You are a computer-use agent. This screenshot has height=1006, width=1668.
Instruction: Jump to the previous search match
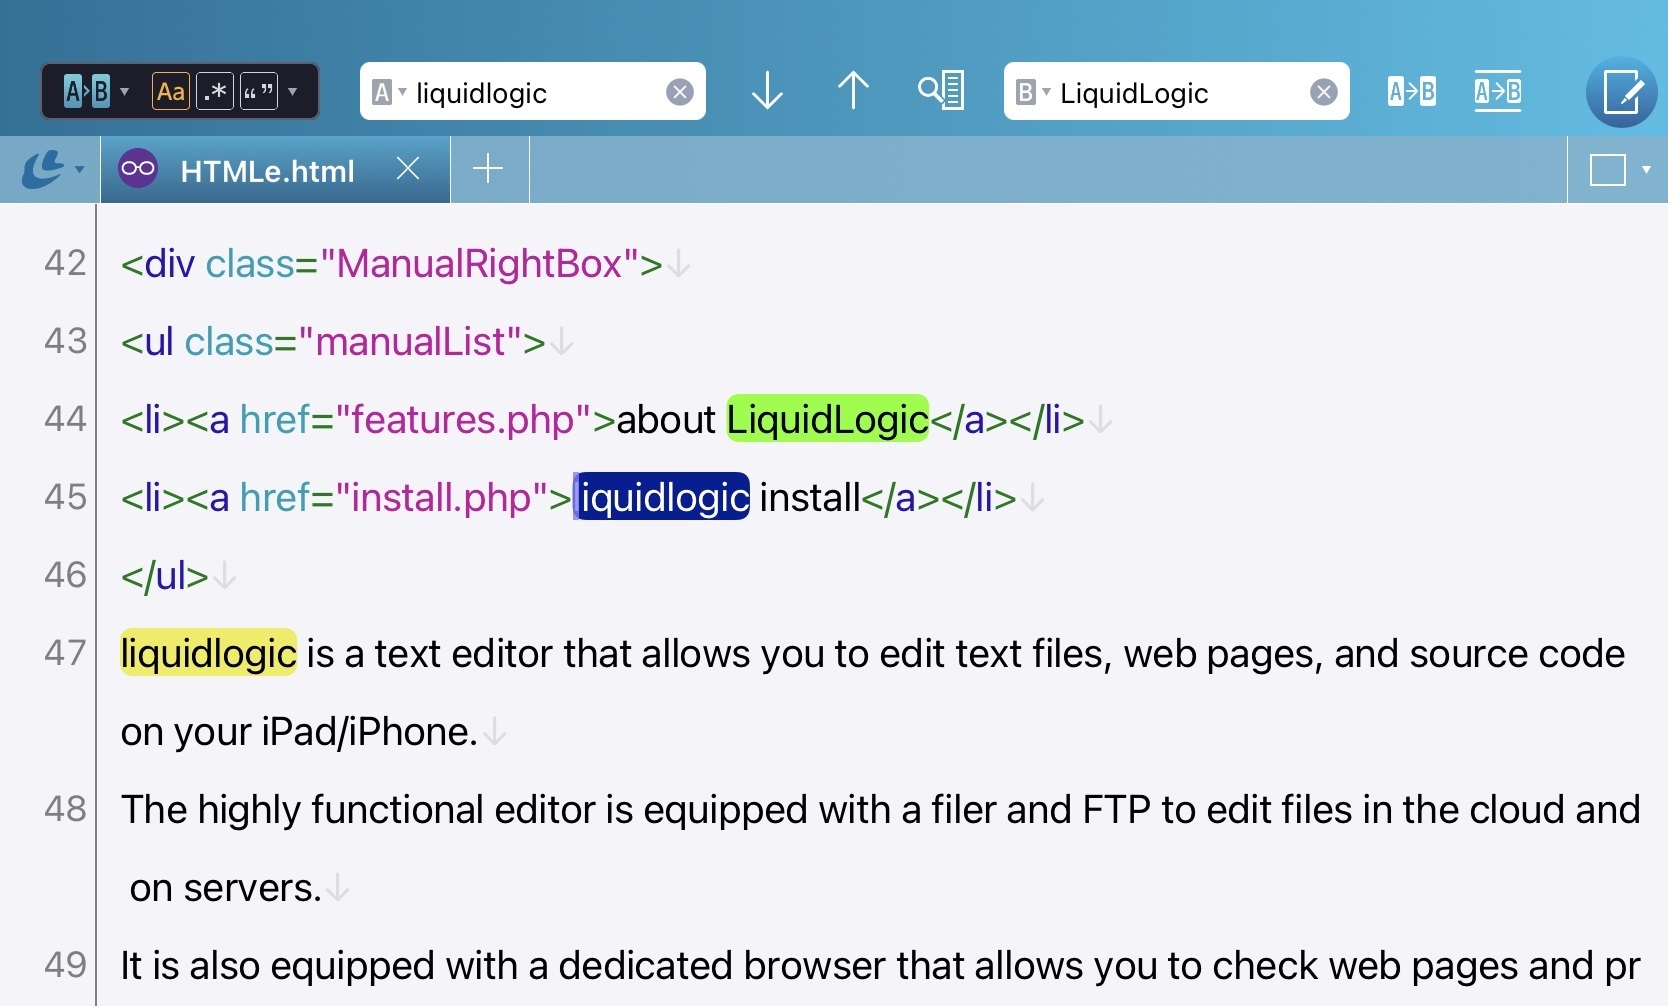pos(852,91)
